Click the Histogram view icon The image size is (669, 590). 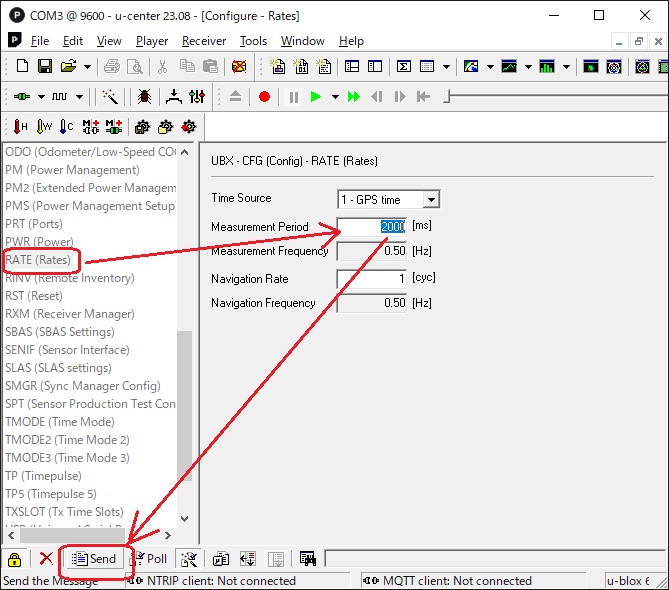[547, 67]
